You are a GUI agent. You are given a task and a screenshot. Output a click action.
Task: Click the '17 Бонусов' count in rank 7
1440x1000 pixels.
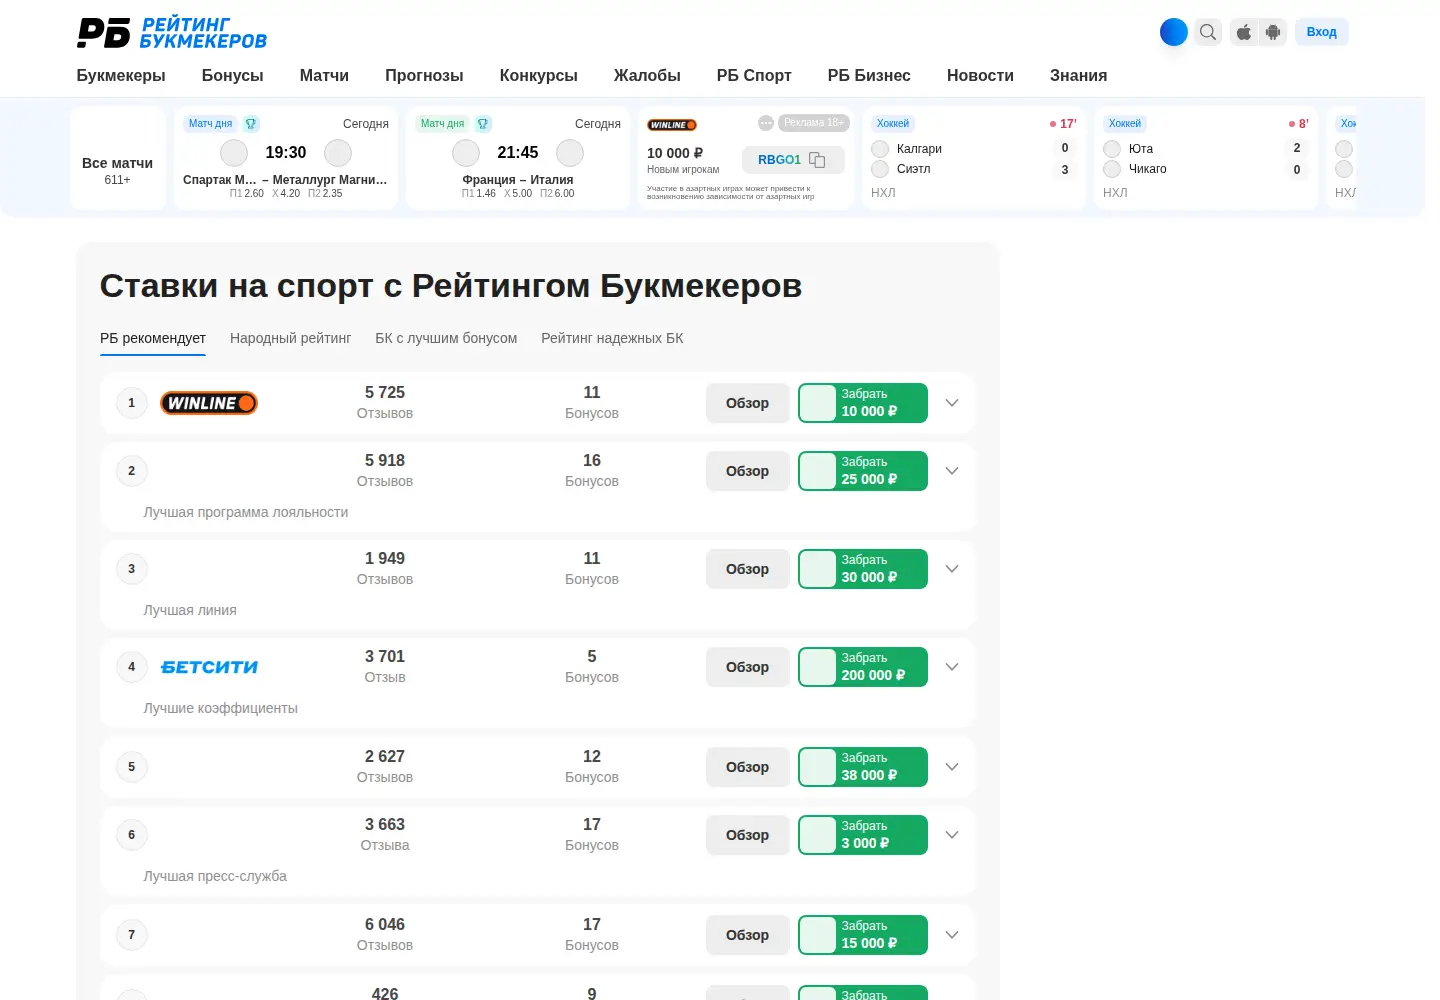point(592,934)
